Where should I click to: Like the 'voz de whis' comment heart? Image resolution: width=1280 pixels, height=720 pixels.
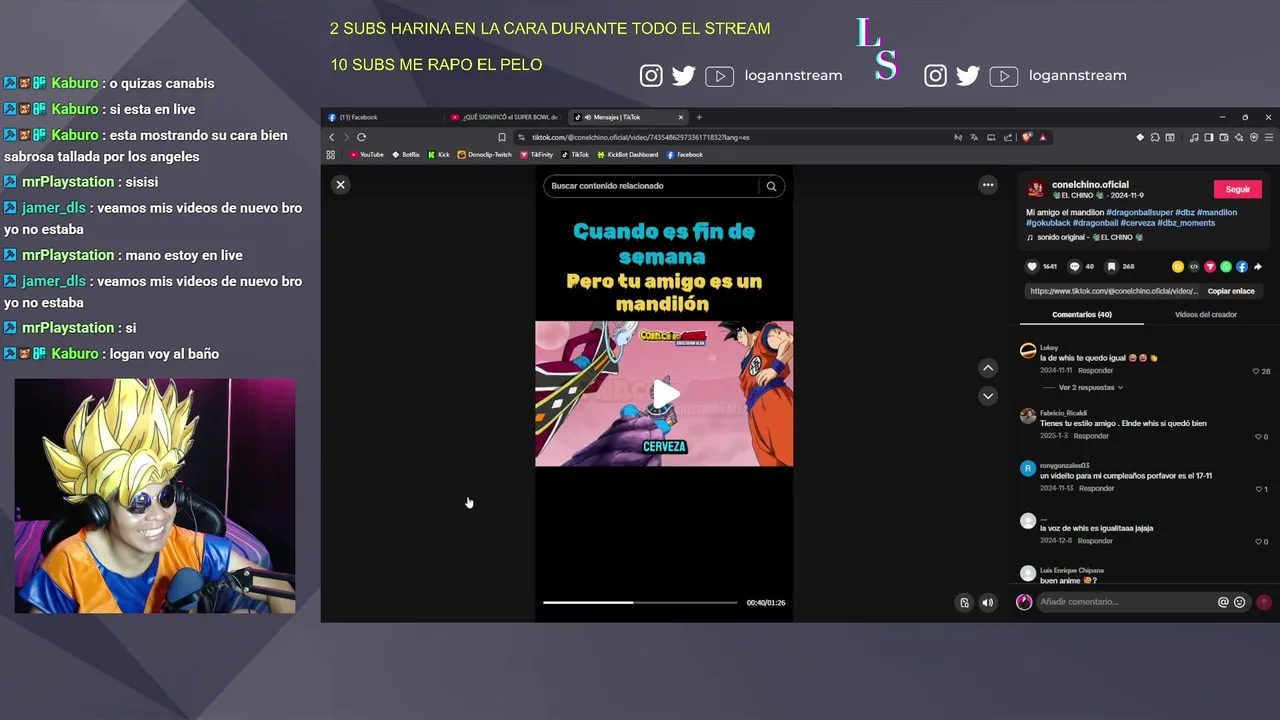pos(1258,542)
